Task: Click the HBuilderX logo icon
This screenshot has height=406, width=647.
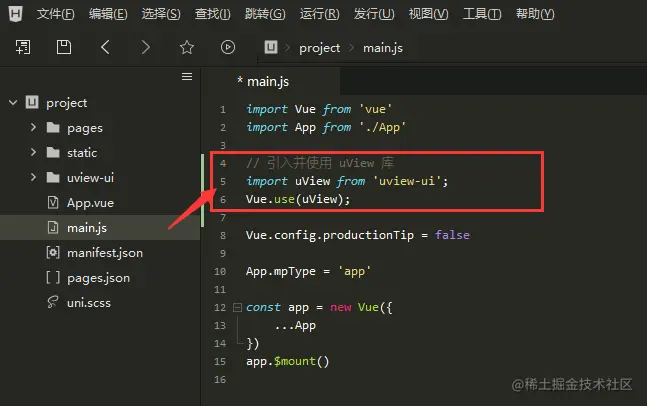Action: coord(15,14)
